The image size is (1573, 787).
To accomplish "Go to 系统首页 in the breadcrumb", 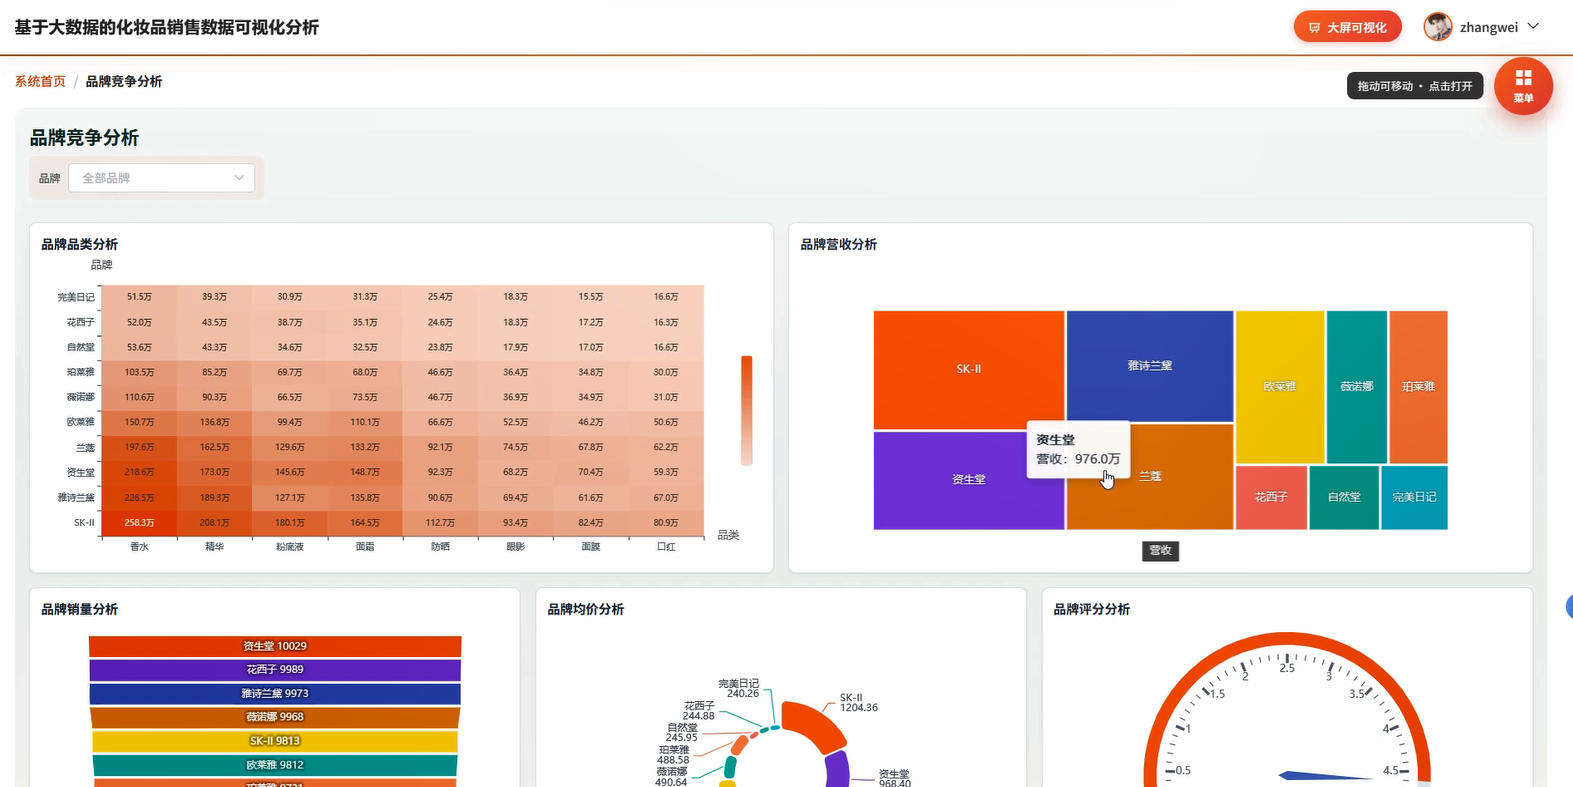I will pos(40,82).
